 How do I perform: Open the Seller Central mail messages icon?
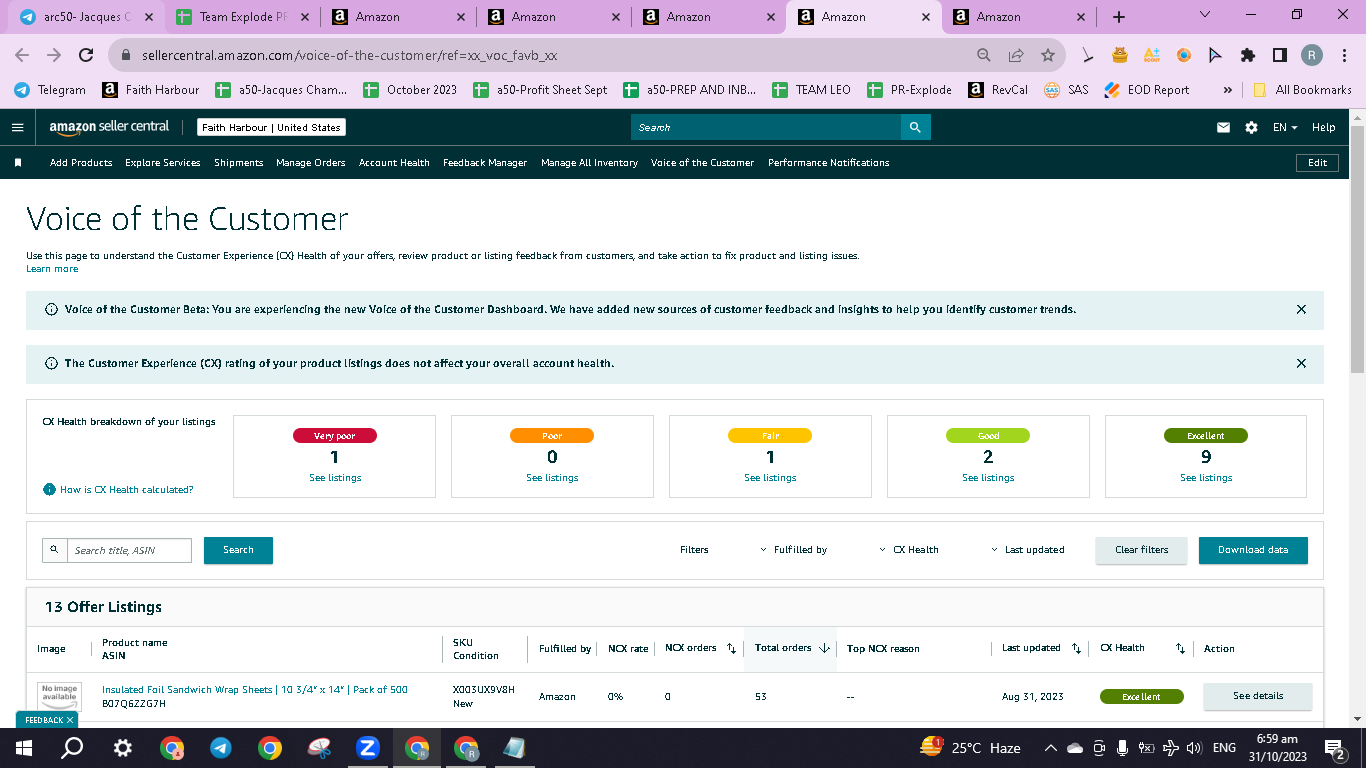(x=1223, y=127)
